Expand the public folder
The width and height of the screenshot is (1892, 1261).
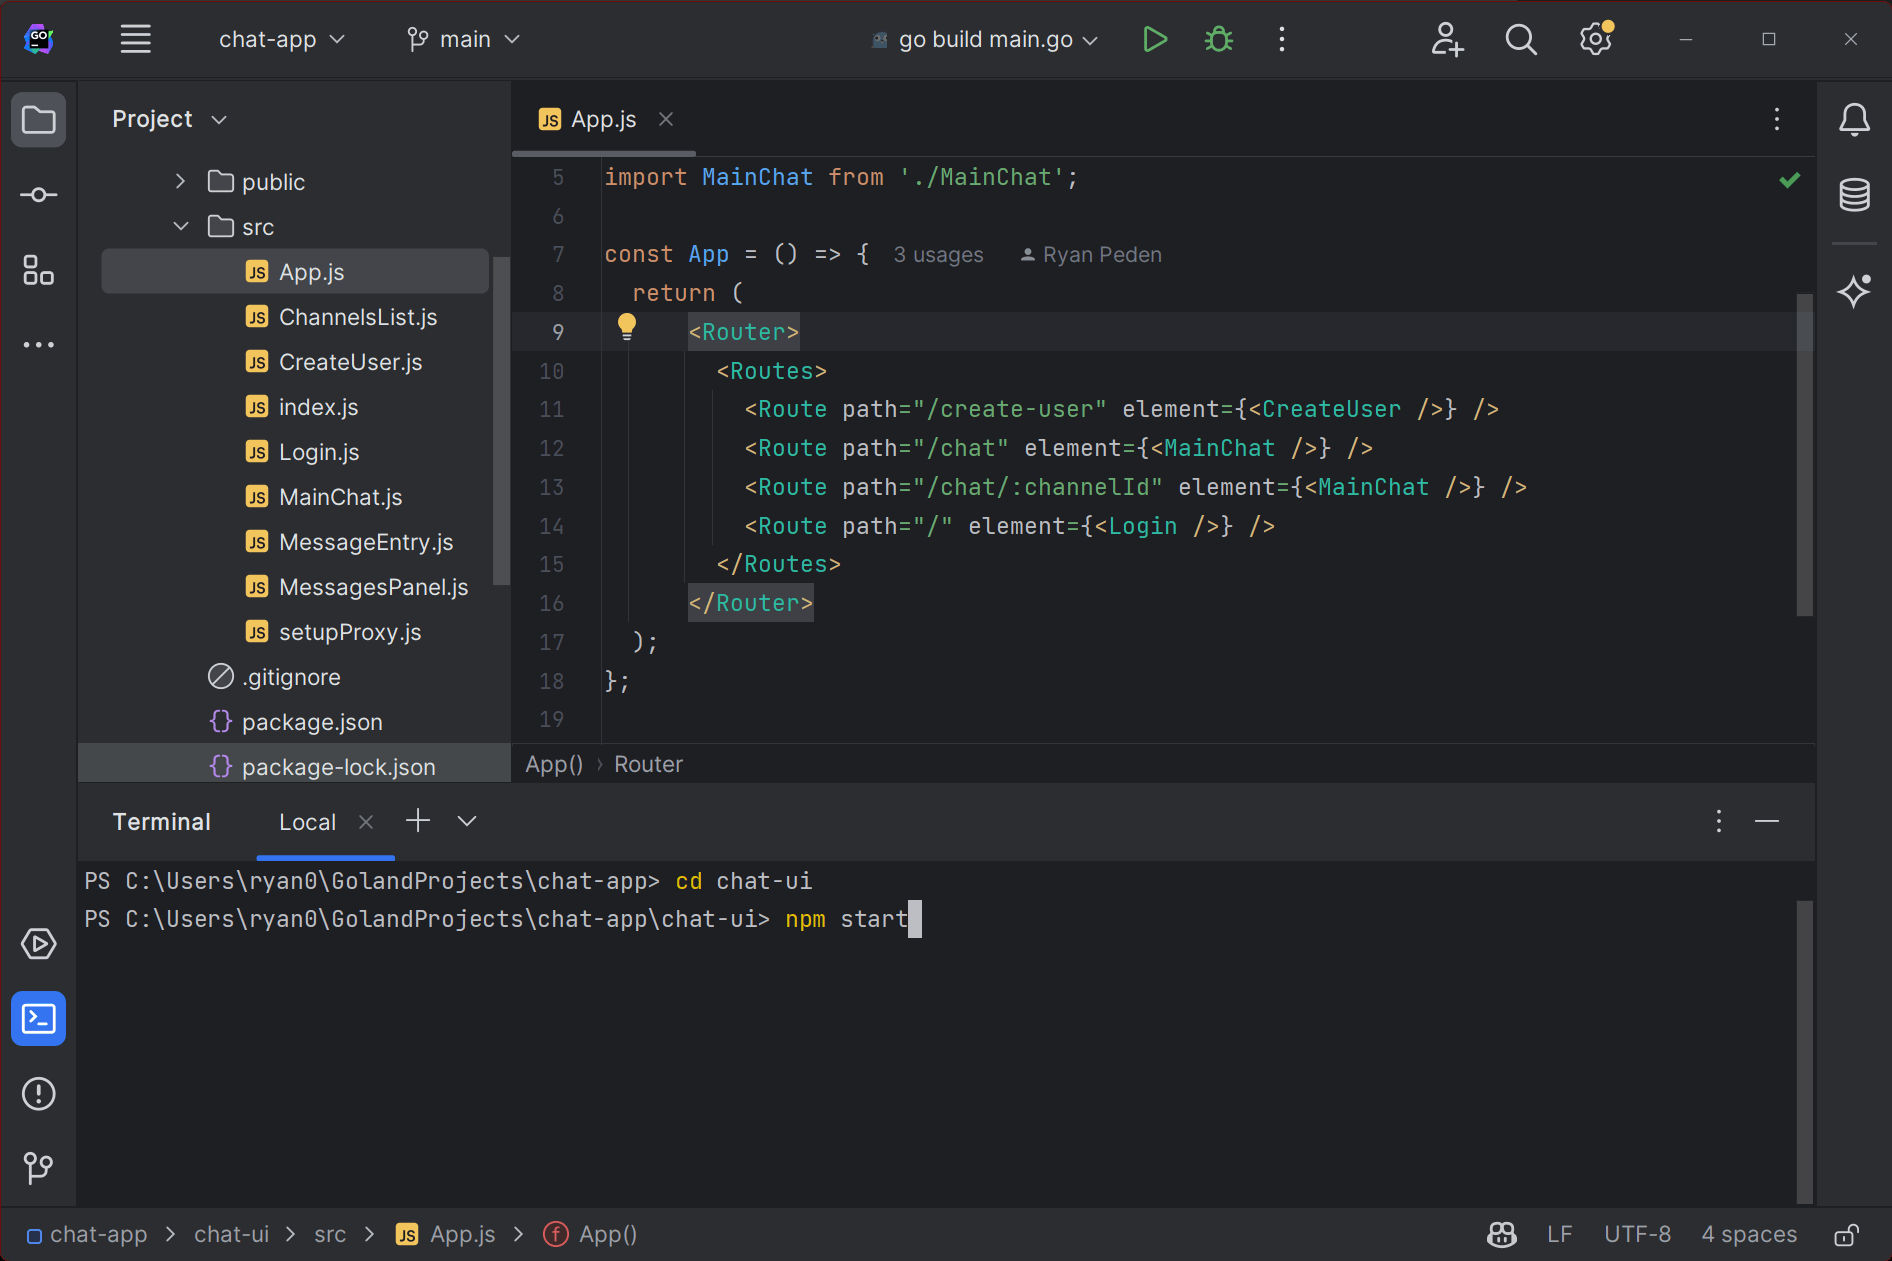(x=180, y=182)
